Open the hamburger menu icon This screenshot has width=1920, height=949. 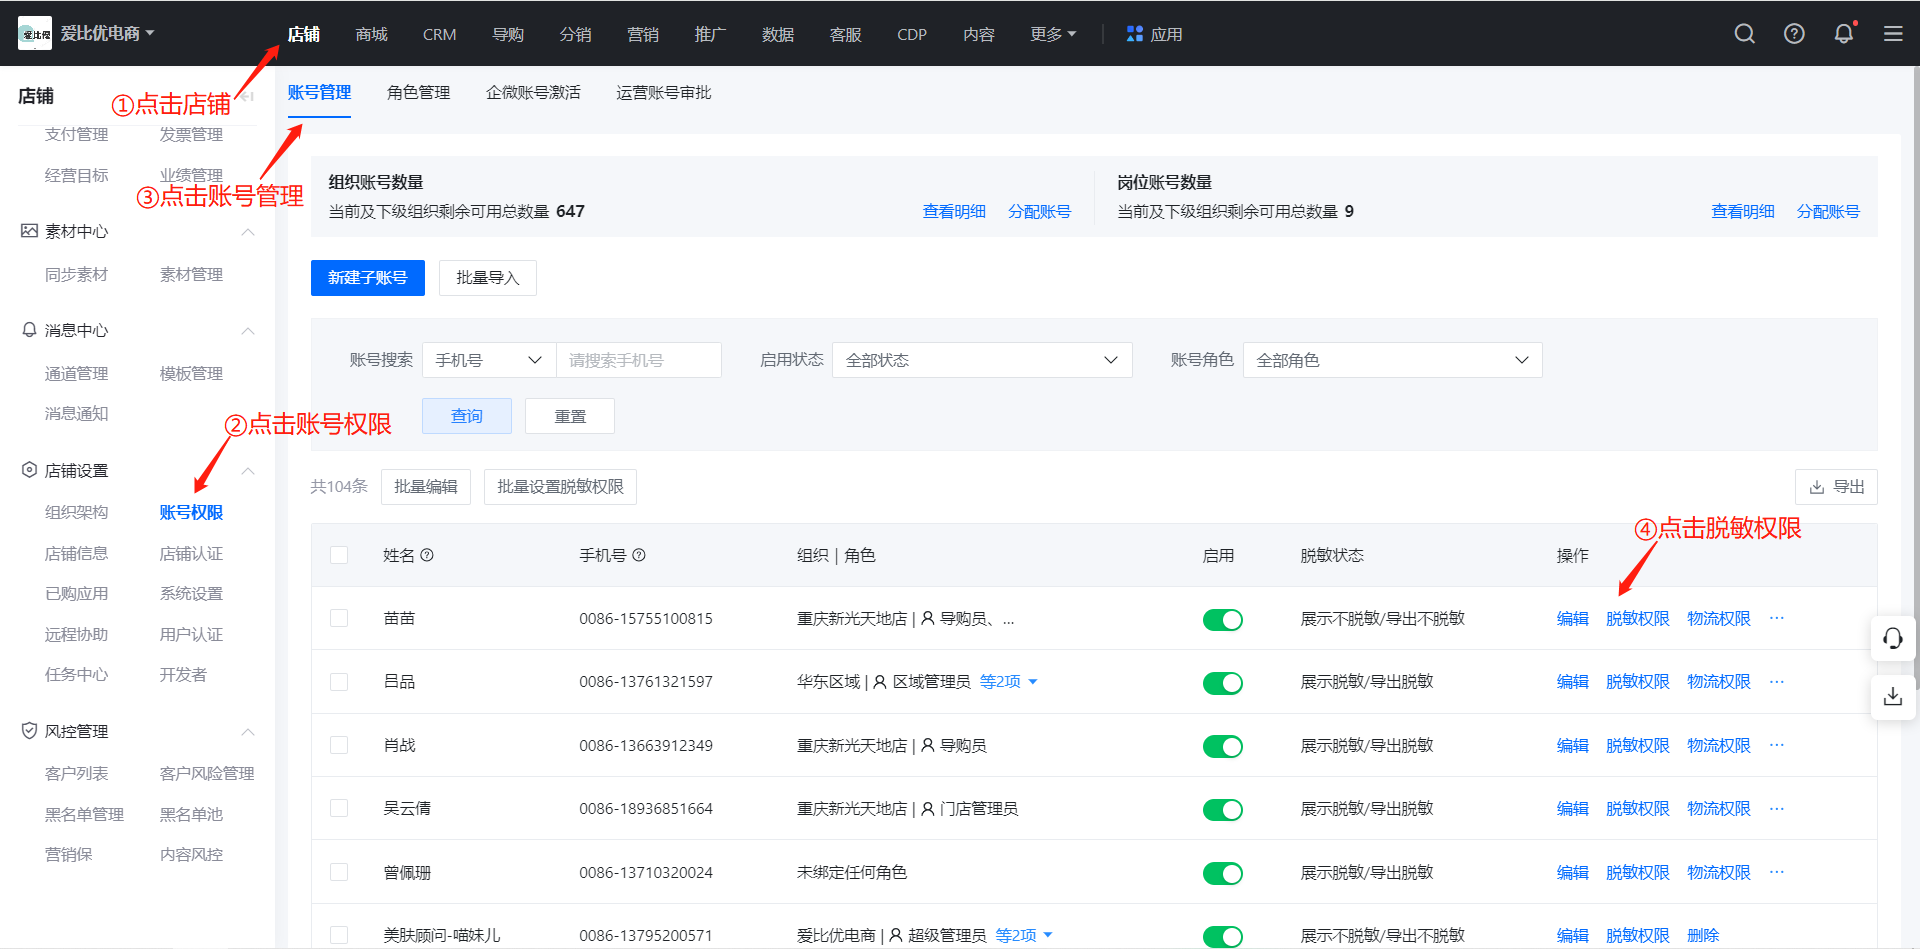tap(1893, 34)
